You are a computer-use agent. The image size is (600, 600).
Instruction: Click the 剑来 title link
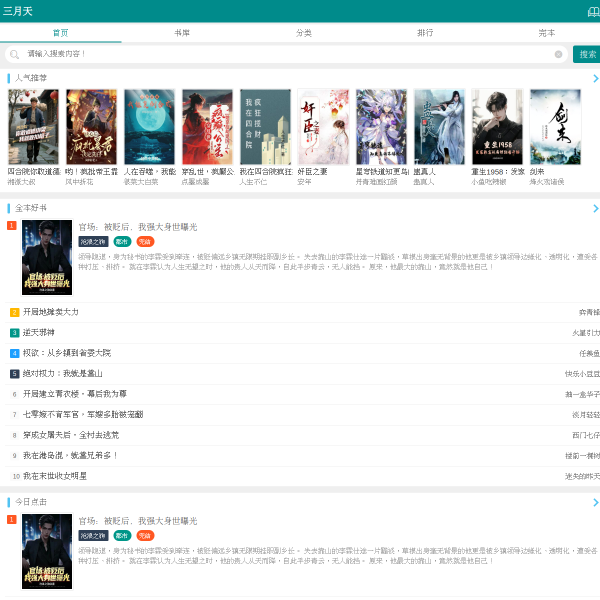click(x=537, y=171)
